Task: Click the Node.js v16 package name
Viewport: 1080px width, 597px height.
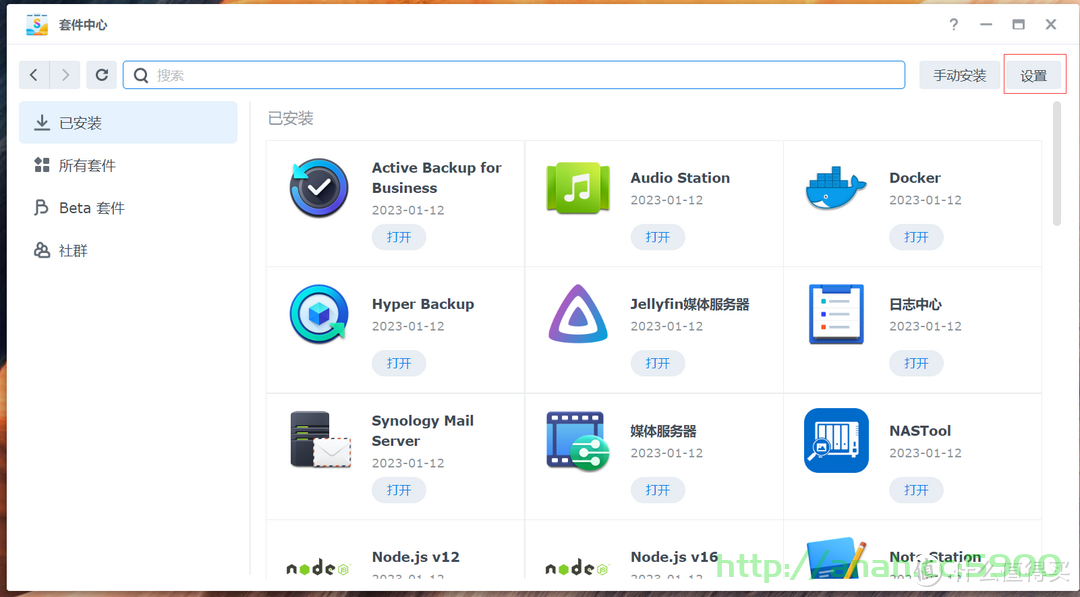Action: [x=674, y=556]
